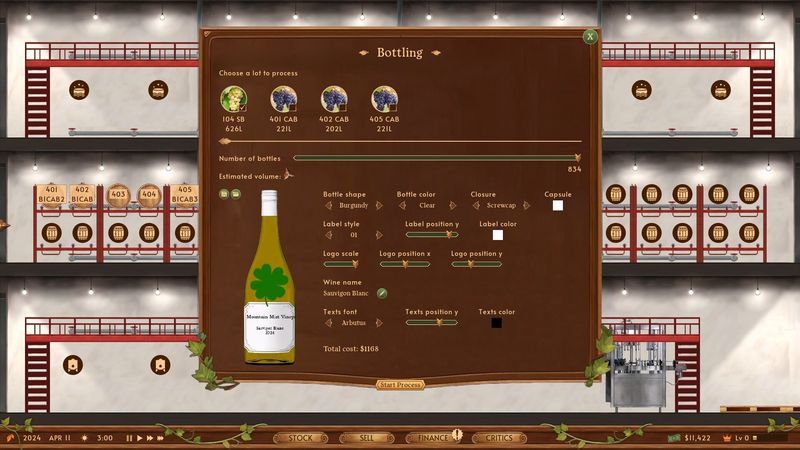Pick the 402 CAB lot icon
This screenshot has height=450, width=800.
(333, 98)
